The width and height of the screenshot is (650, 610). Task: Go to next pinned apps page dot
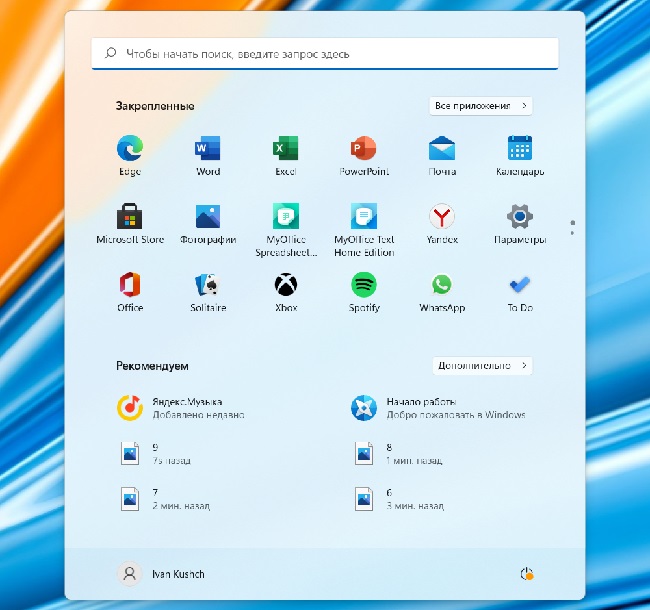572,233
